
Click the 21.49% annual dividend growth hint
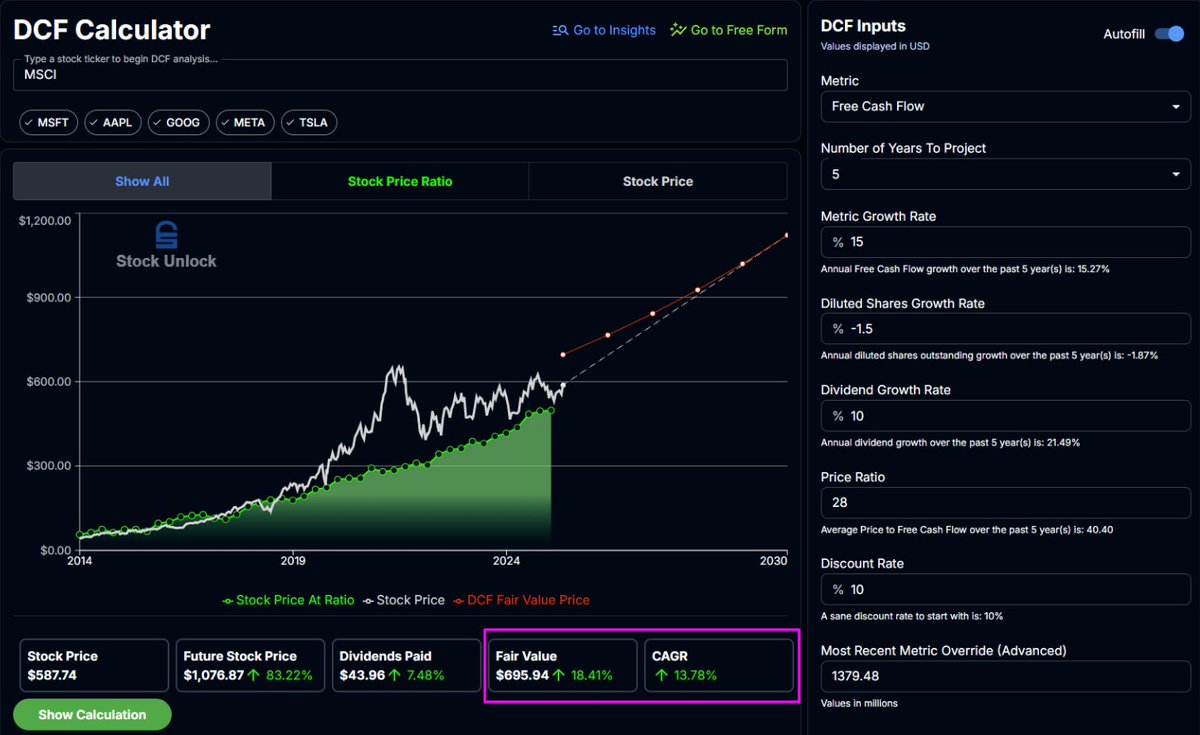pyautogui.click(x=950, y=442)
